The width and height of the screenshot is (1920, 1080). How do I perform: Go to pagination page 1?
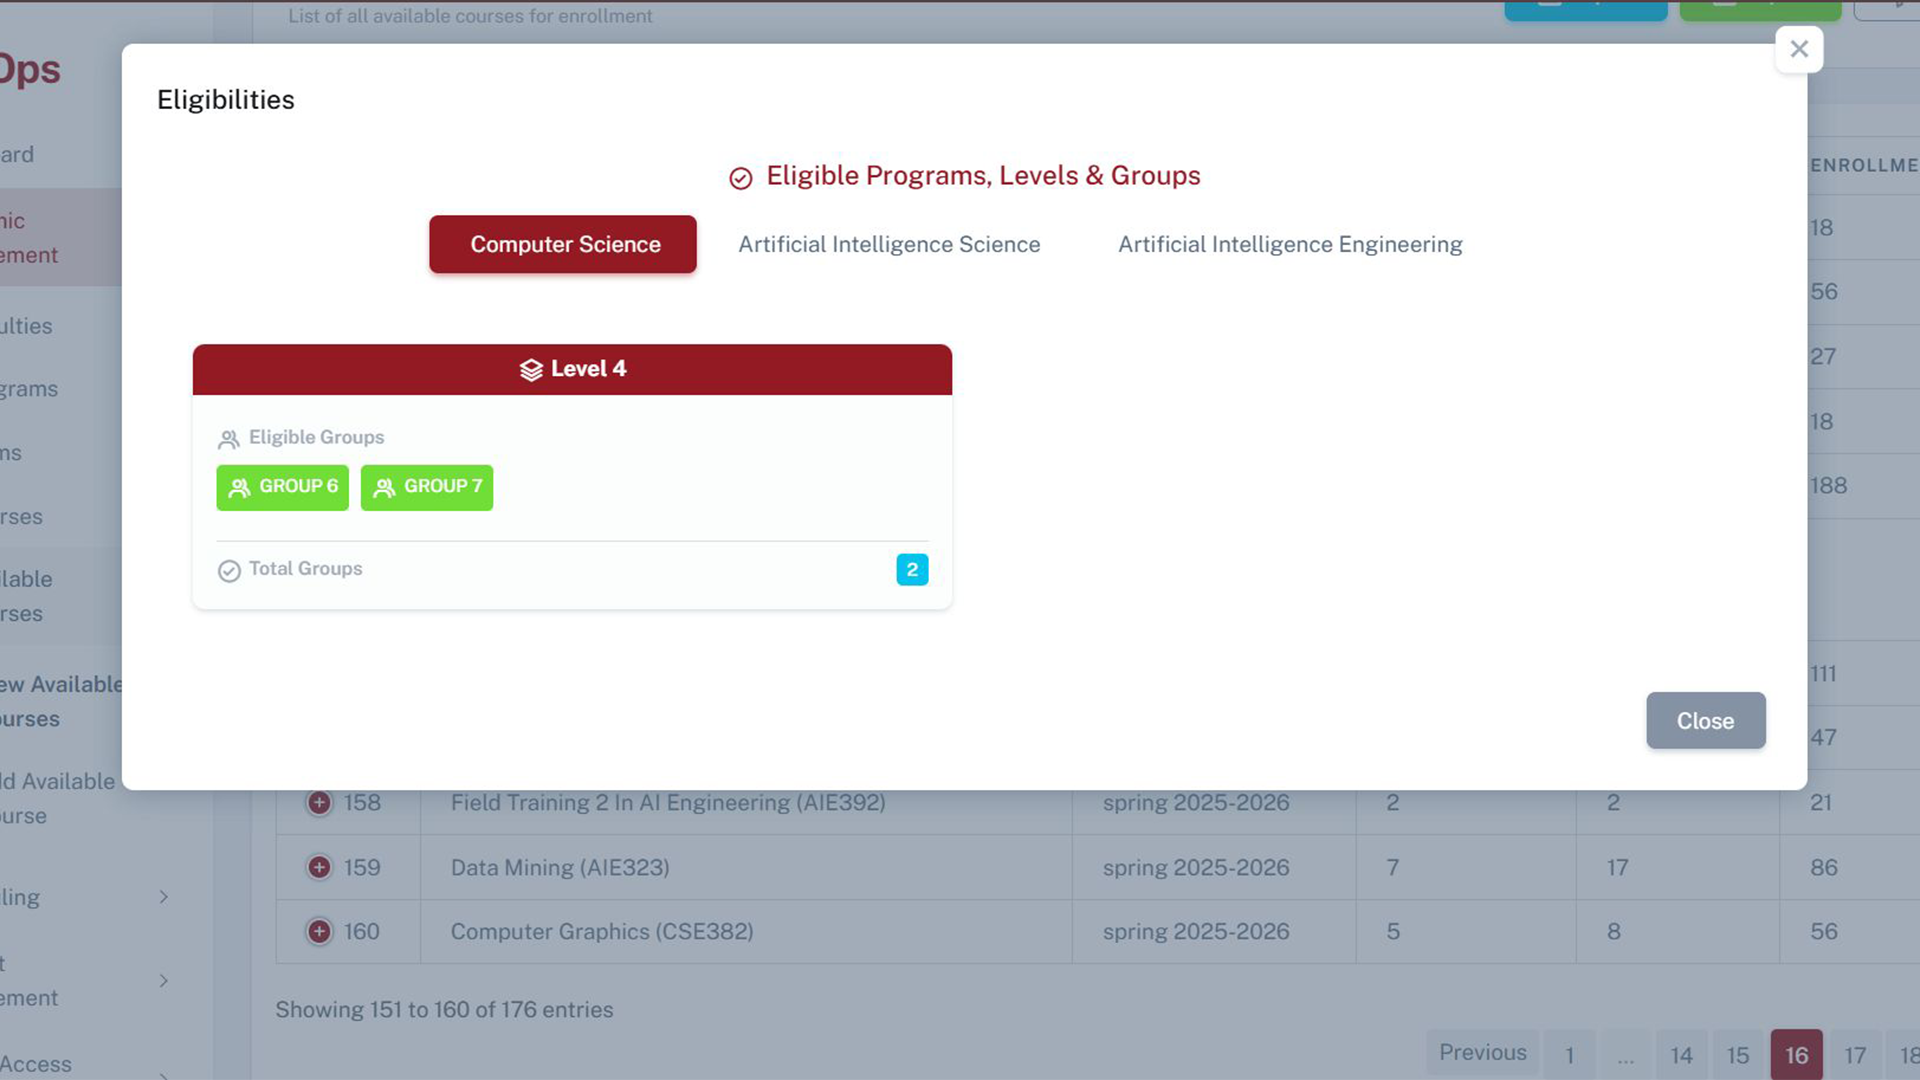(x=1570, y=1055)
